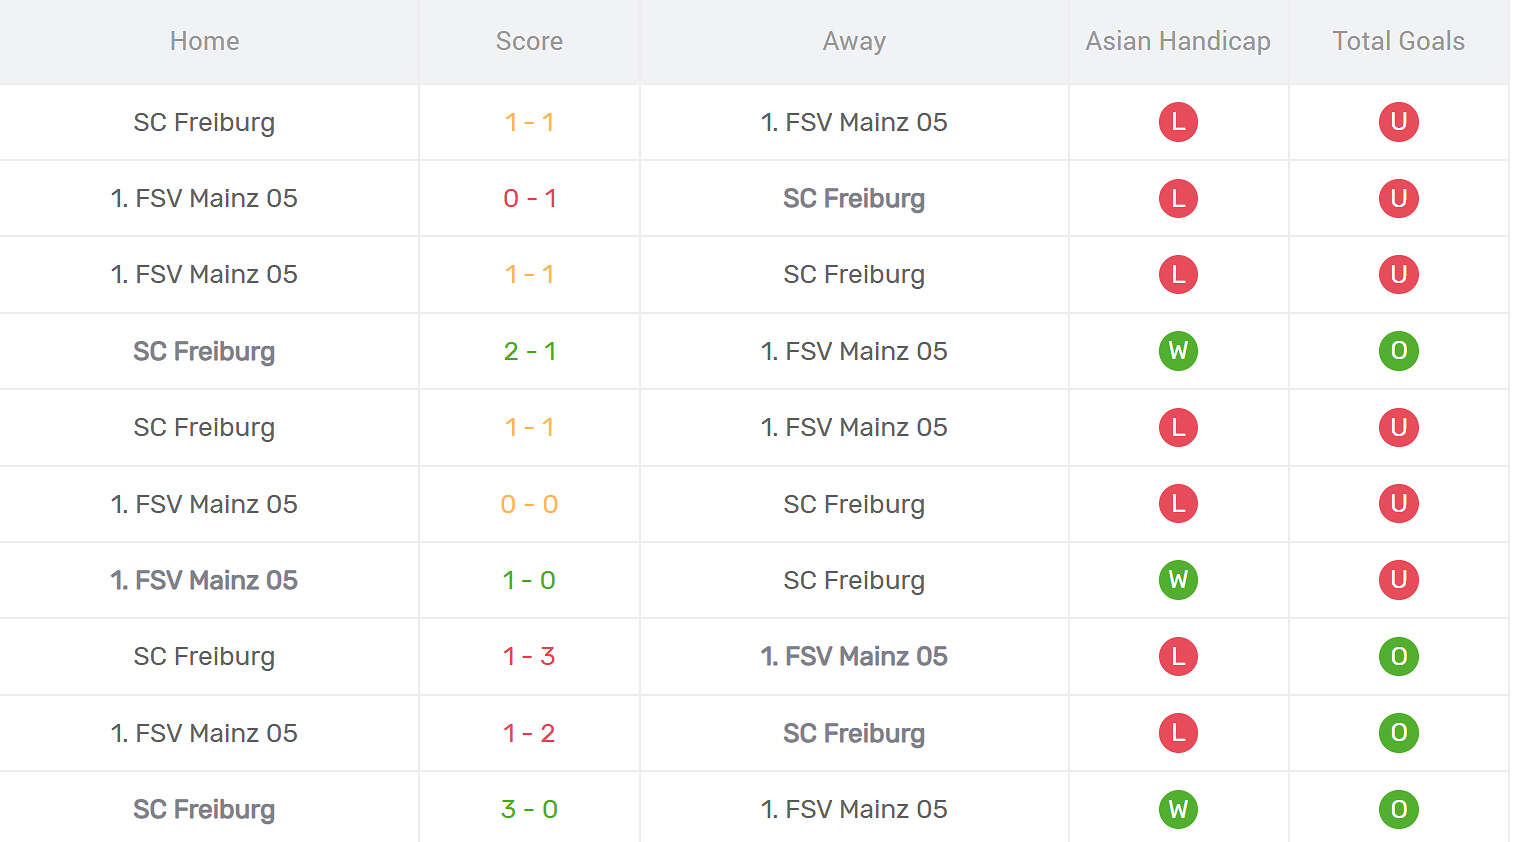Click bold 1. FSV Mainz 05 in the 1 - 0 row
The height and width of the screenshot is (842, 1514).
(x=204, y=580)
